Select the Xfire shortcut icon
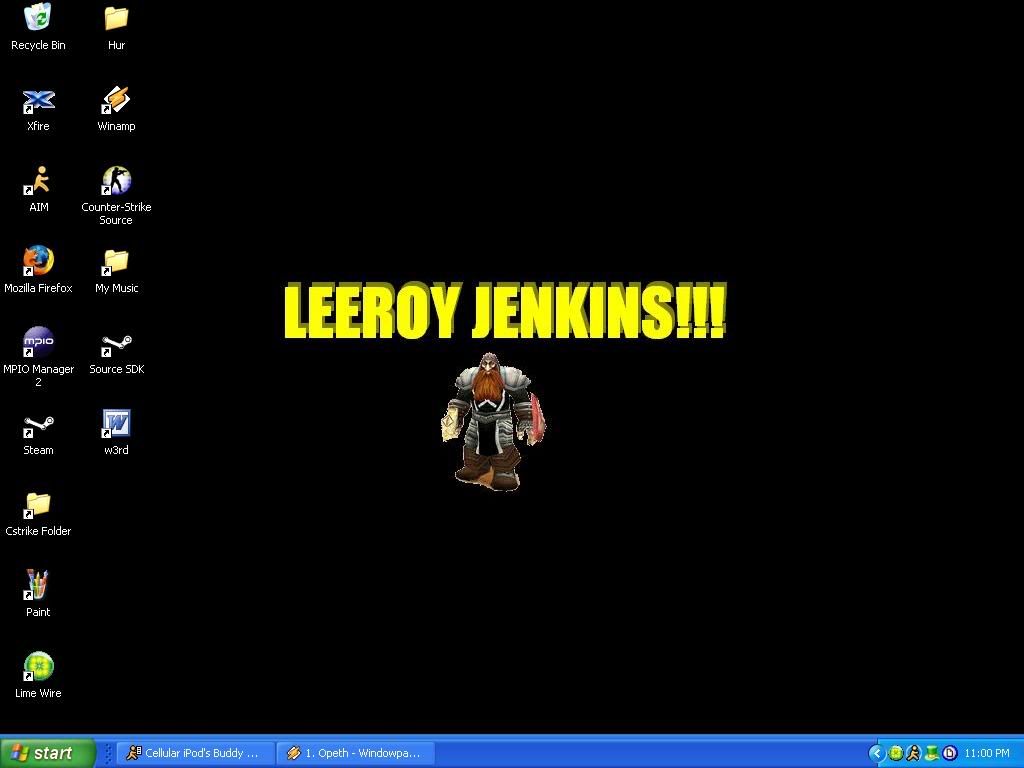 pos(38,101)
